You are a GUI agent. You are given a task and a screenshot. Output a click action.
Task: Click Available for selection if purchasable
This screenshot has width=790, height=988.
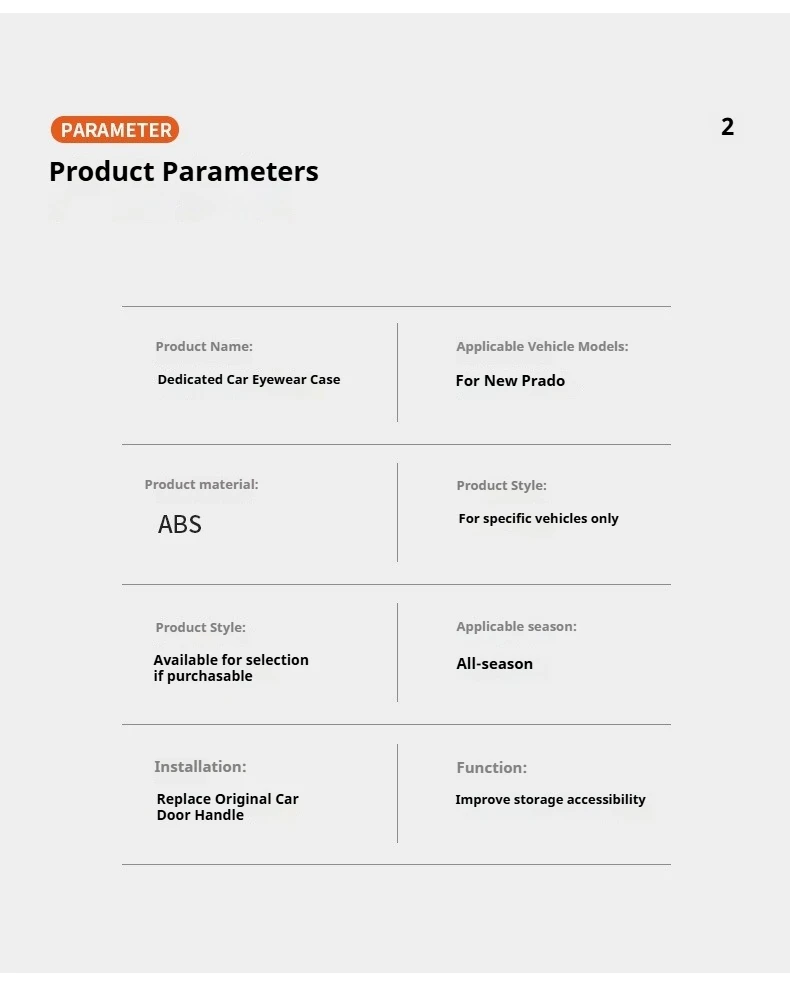pos(231,668)
